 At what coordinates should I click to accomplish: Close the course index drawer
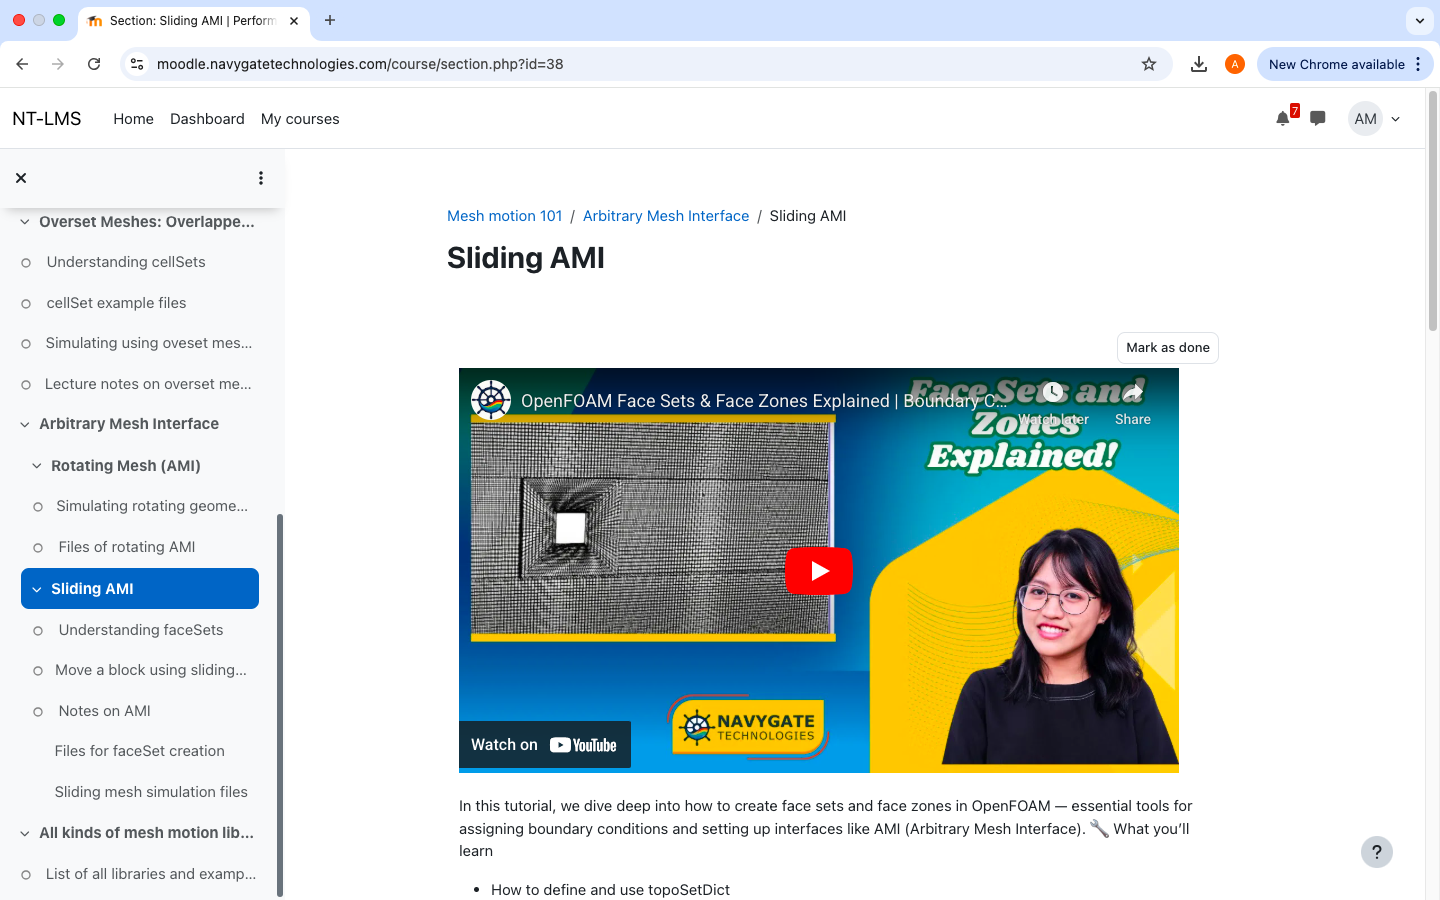point(21,178)
